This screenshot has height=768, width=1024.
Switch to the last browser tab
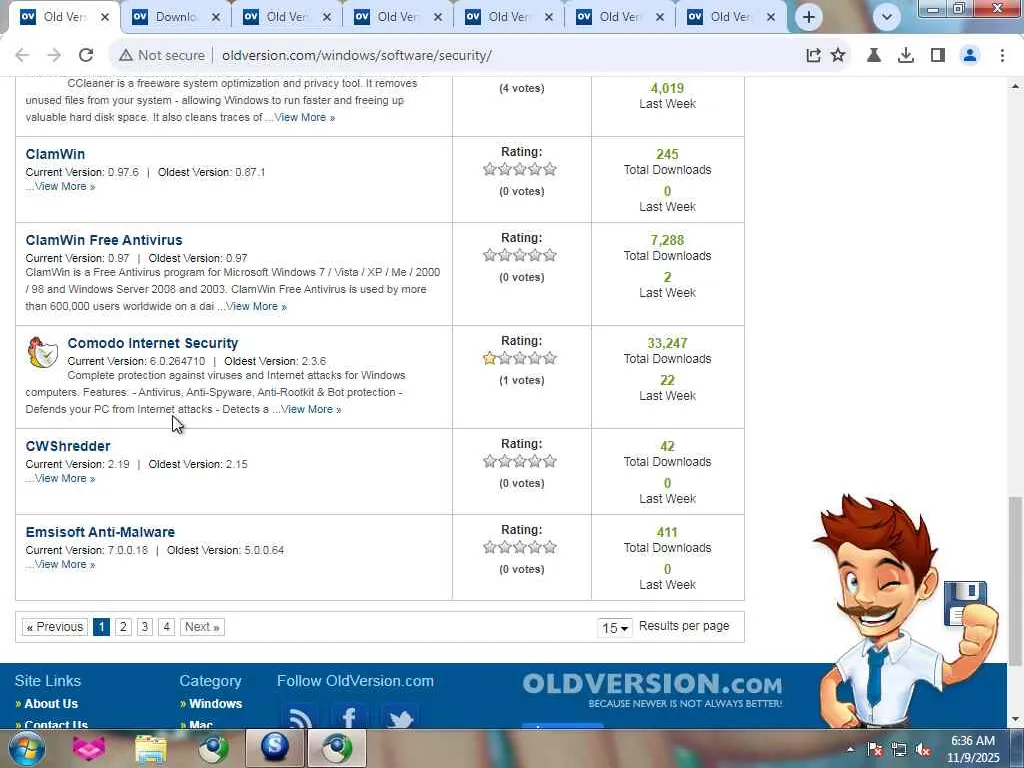[731, 17]
